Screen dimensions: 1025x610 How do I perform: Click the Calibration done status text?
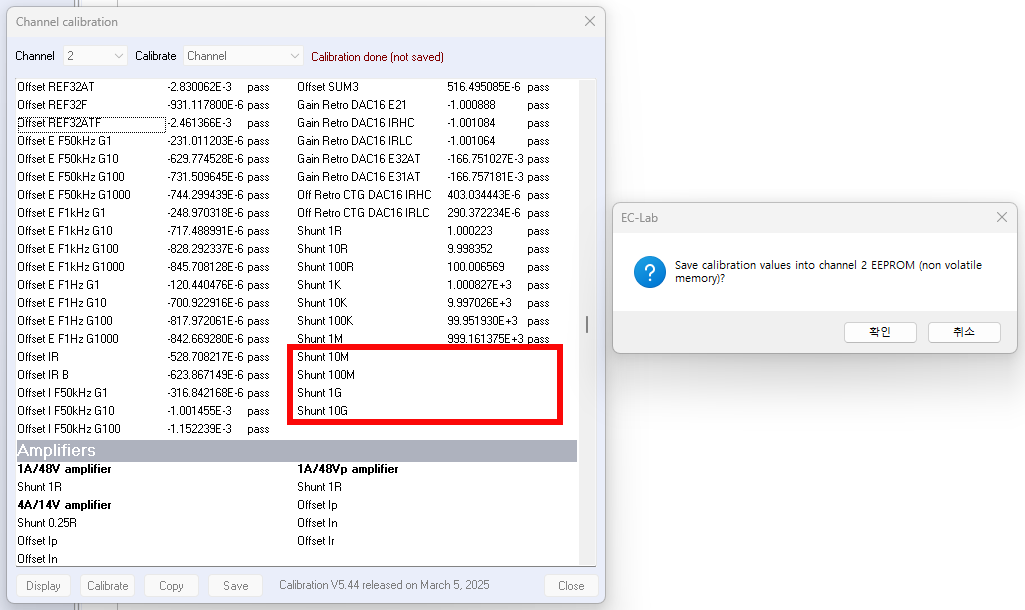pos(377,57)
